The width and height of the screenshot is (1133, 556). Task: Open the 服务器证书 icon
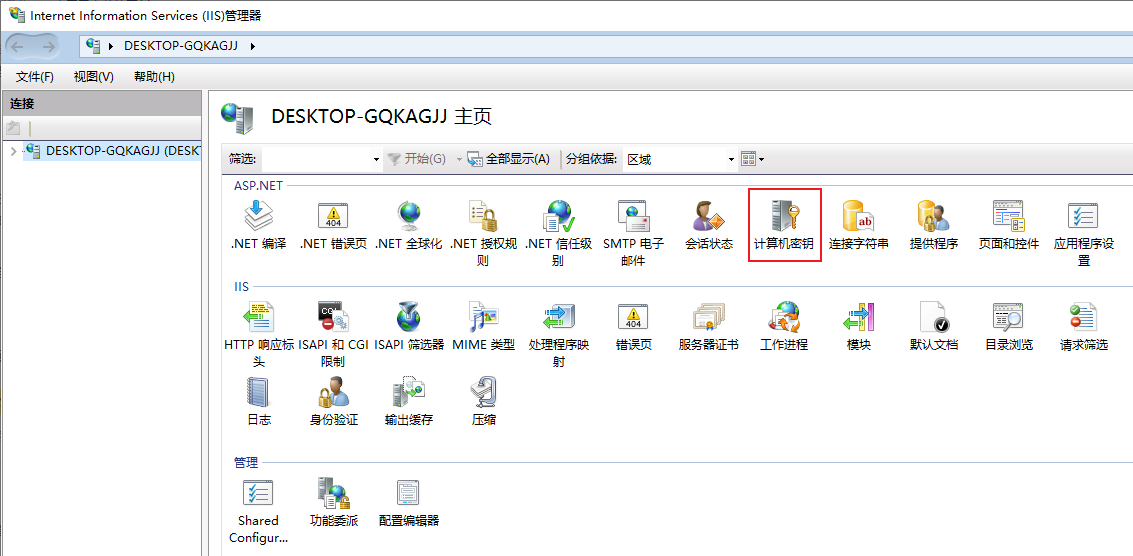coord(708,317)
